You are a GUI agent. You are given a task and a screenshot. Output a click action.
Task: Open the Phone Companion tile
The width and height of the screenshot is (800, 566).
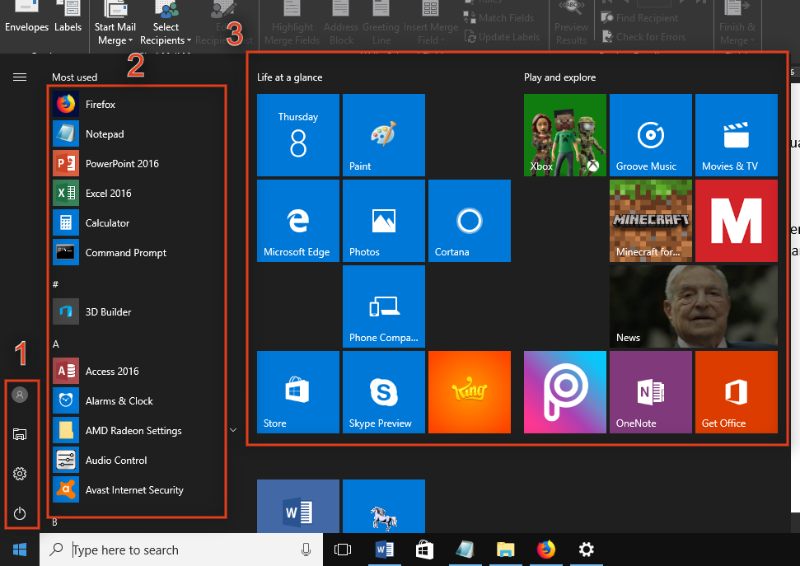point(384,307)
